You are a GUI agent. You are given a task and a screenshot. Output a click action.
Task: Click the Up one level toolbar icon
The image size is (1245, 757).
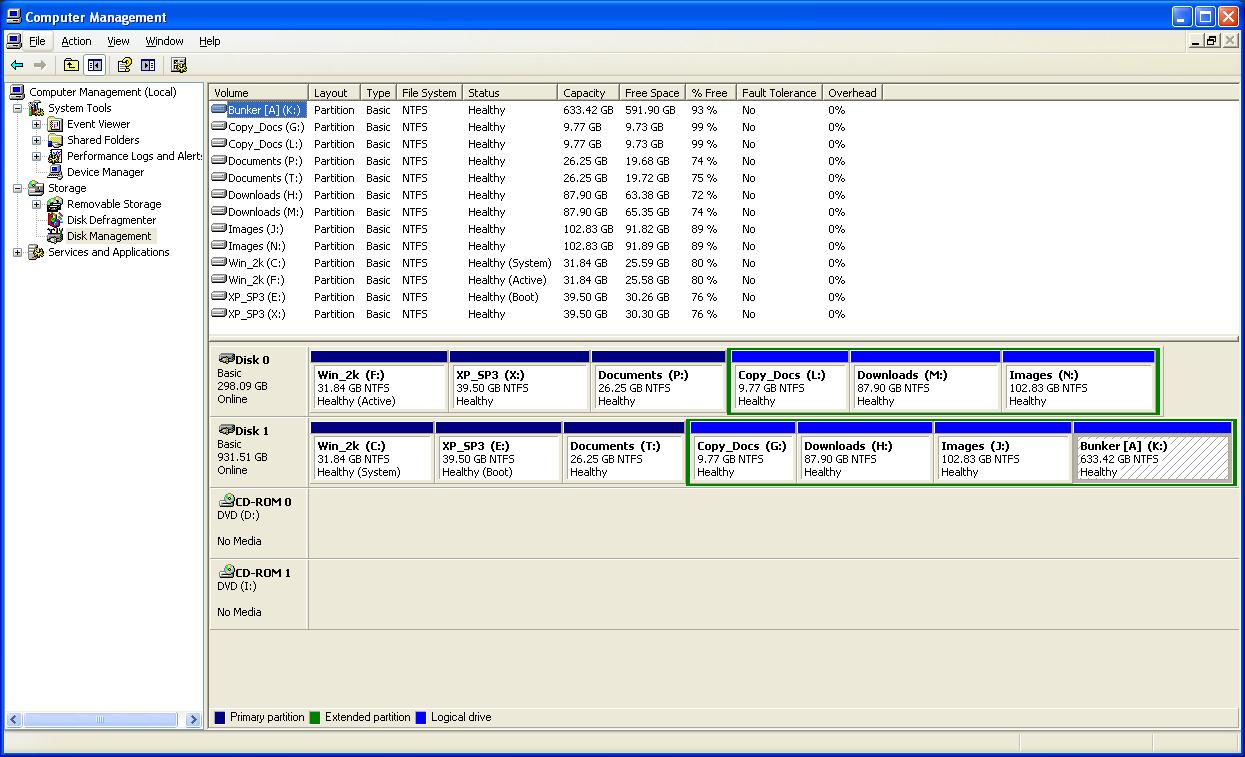tap(71, 65)
